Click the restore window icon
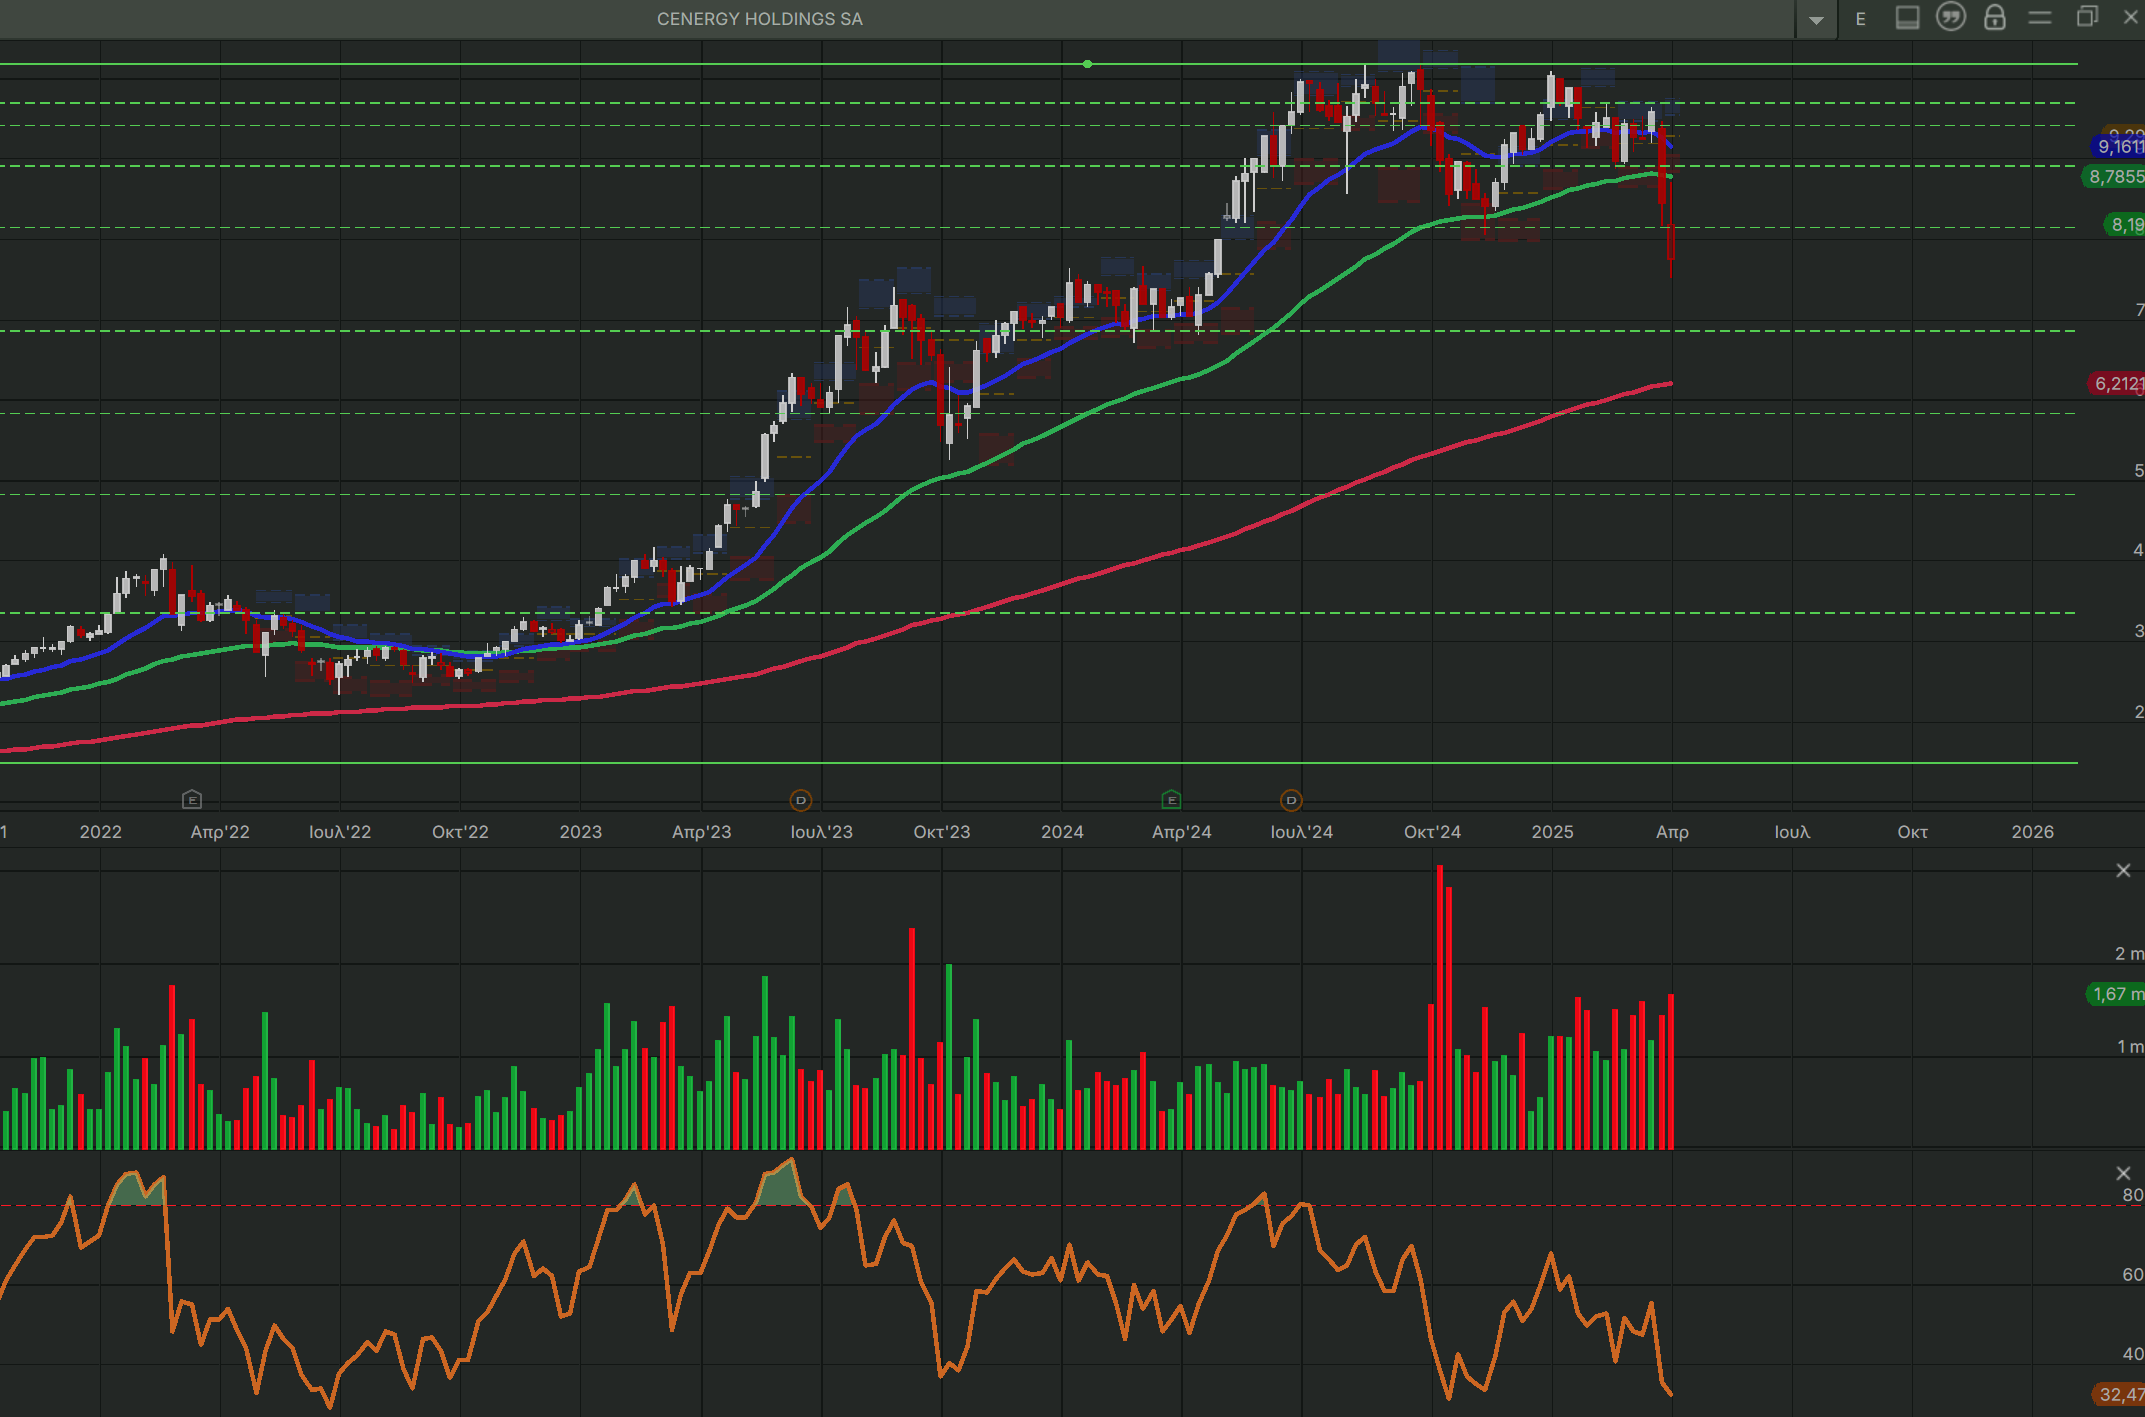The height and width of the screenshot is (1417, 2145). pos(2086,17)
